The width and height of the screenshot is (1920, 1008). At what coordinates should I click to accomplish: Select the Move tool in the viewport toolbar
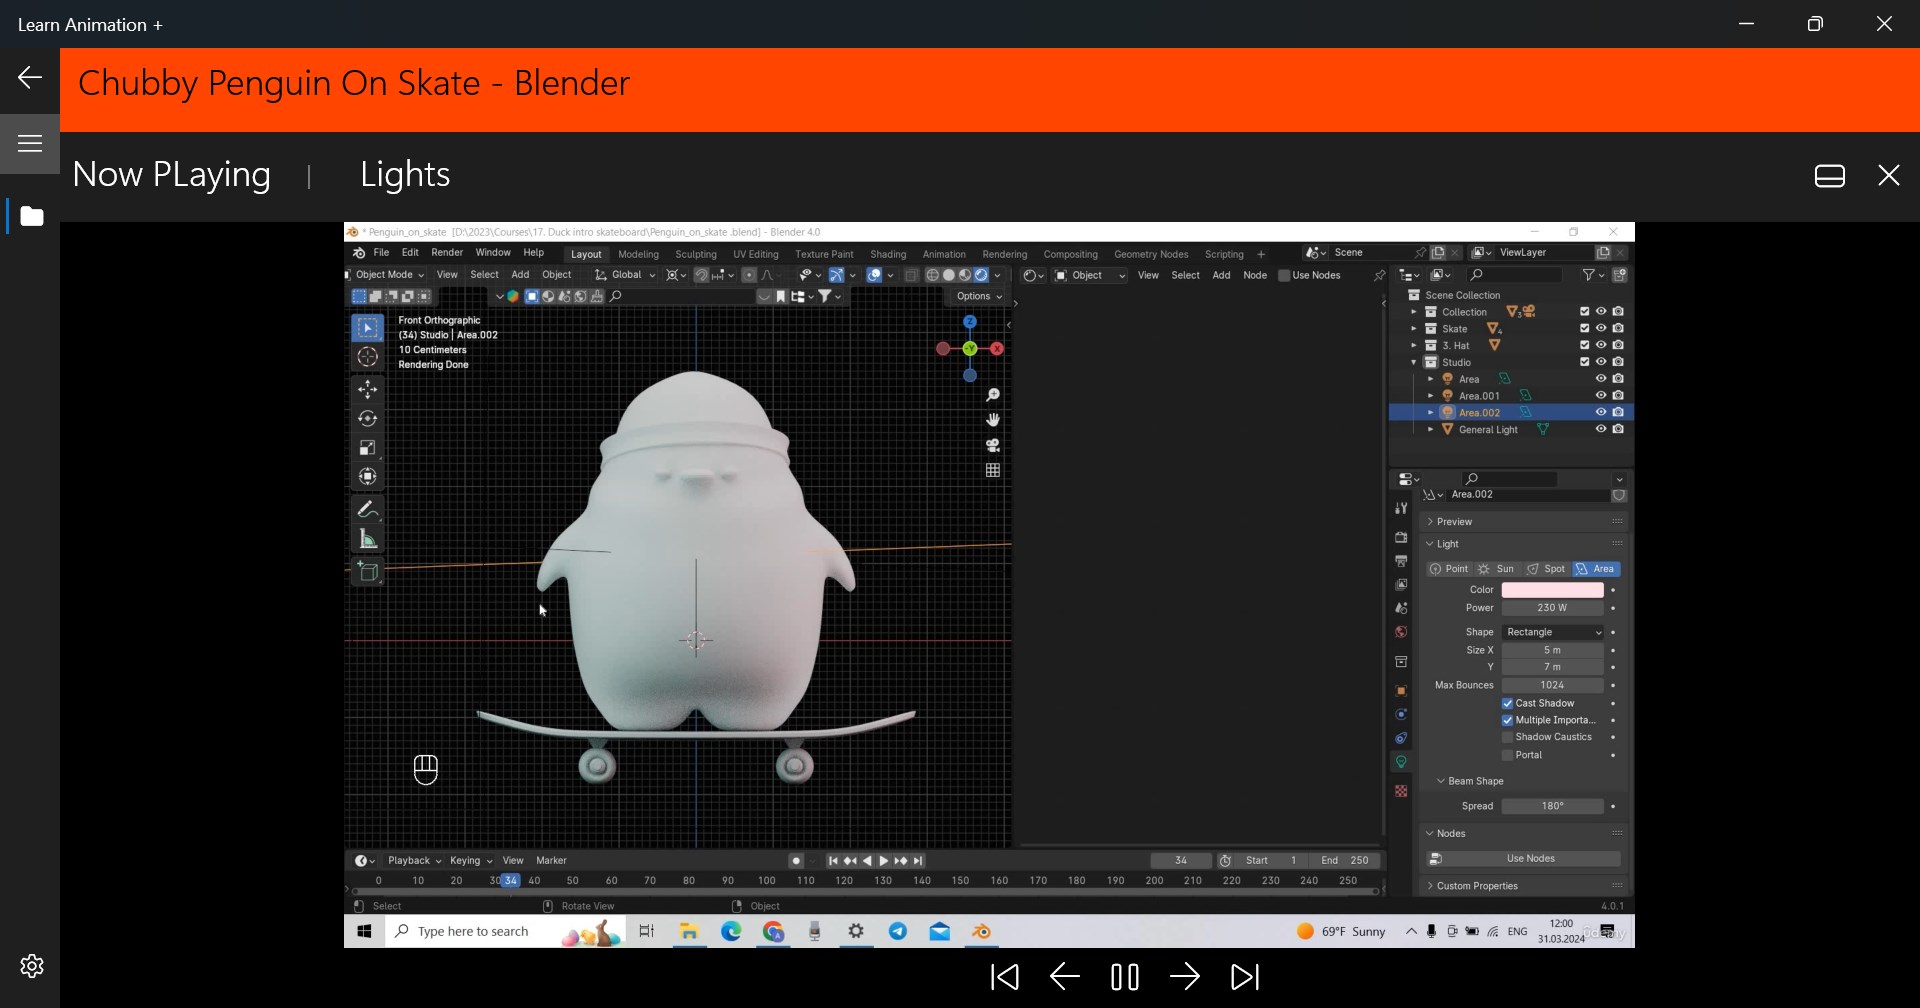367,389
